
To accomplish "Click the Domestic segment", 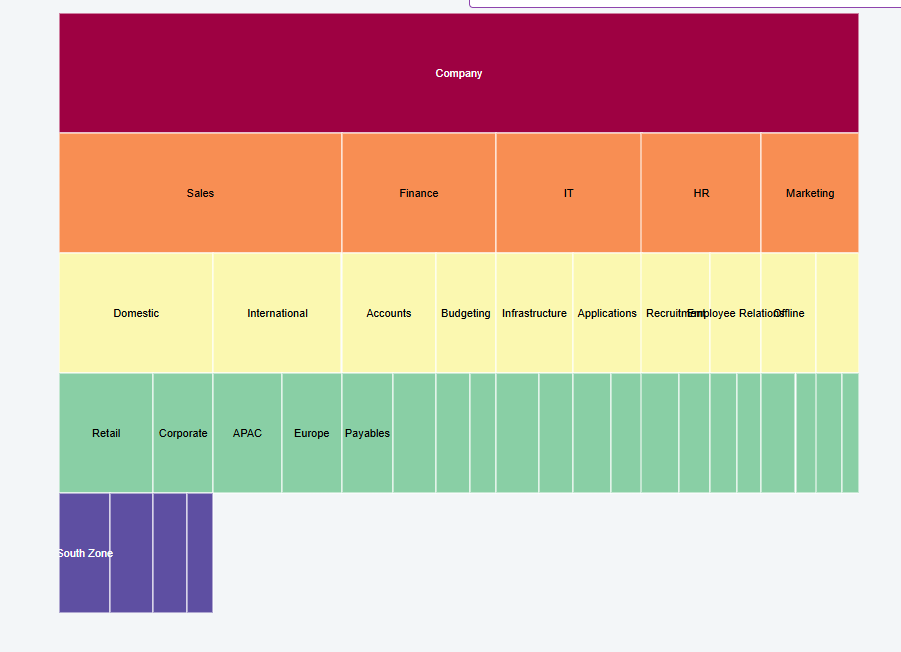I will (x=136, y=313).
